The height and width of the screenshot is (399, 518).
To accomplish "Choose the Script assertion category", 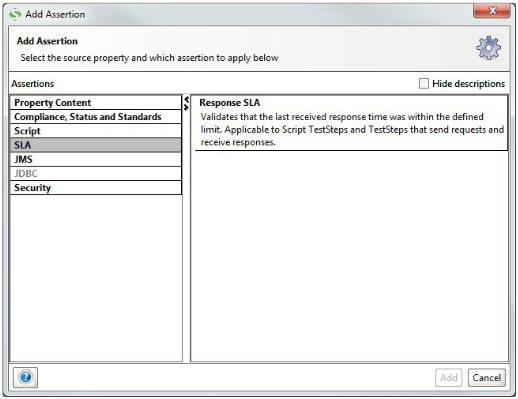I will point(96,131).
